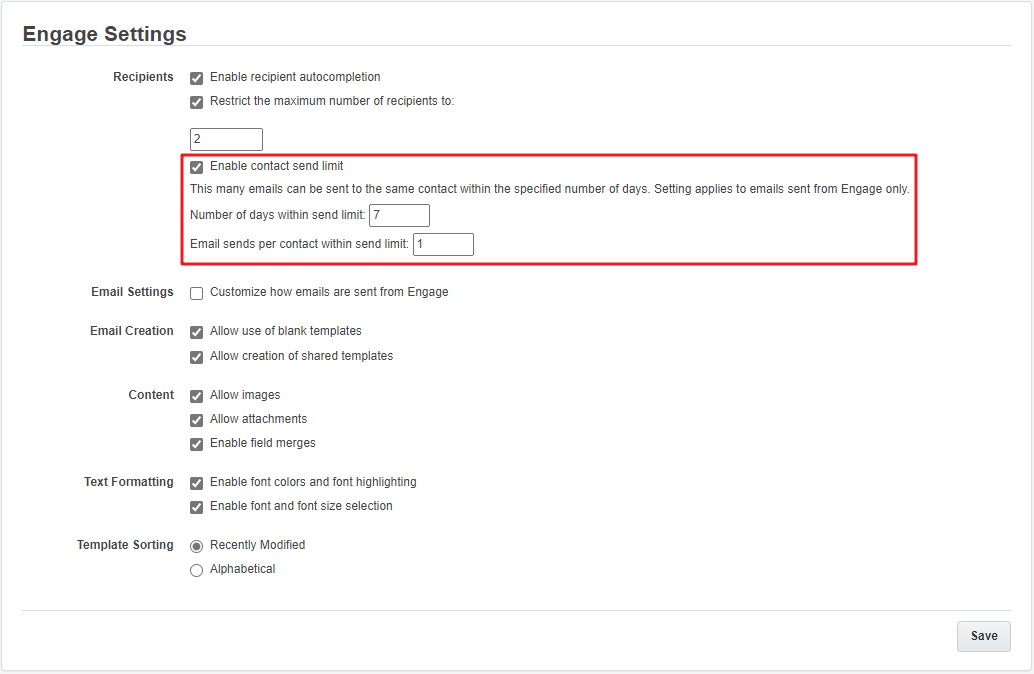
Task: Toggle the Allow attachments checkbox
Action: (x=197, y=420)
